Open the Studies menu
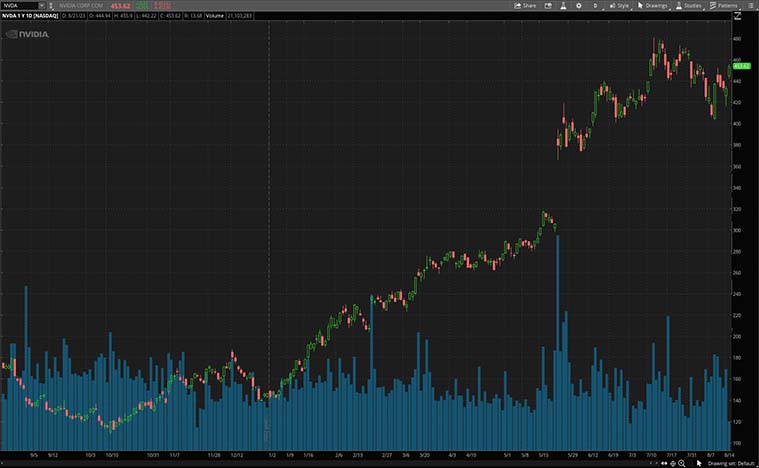This screenshot has height=468, width=759. pyautogui.click(x=689, y=6)
